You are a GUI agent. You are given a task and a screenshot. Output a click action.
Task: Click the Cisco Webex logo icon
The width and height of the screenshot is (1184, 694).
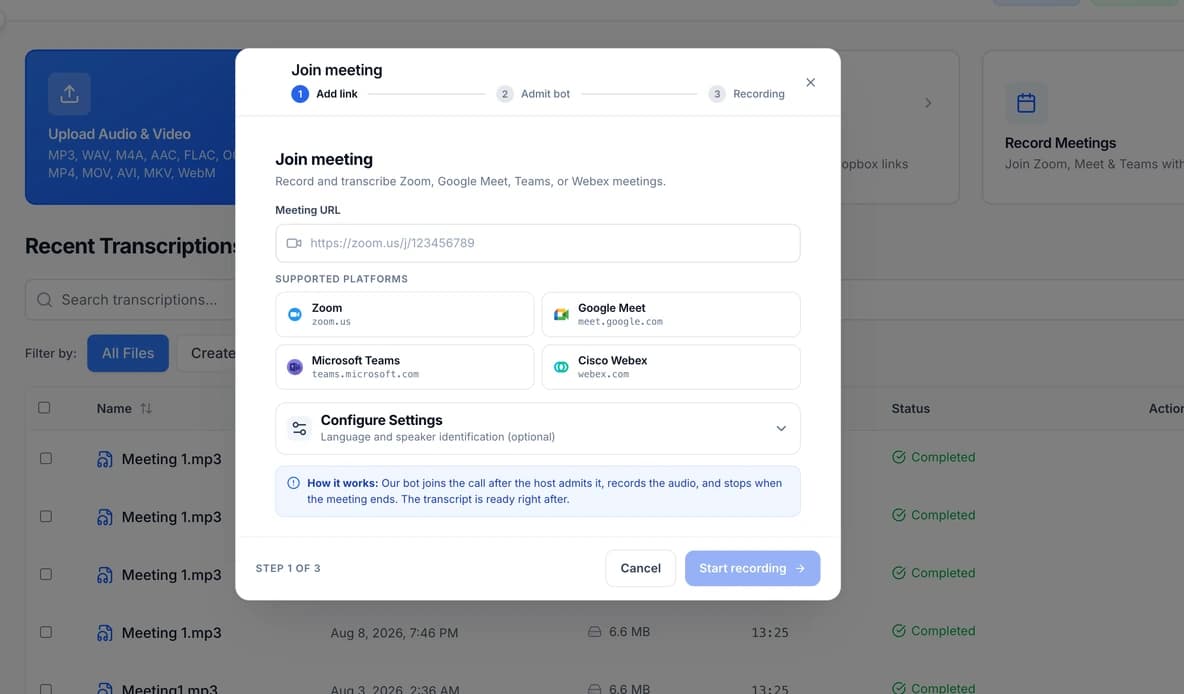click(x=561, y=367)
